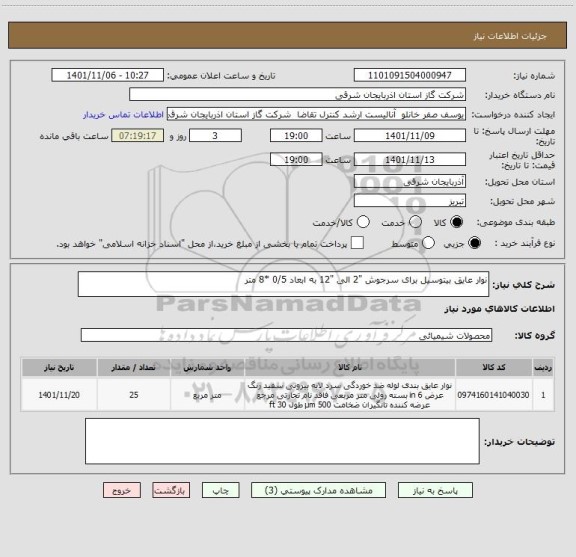The height and width of the screenshot is (557, 576).
Task: Click the چاپ print button
Action: [x=221, y=490]
